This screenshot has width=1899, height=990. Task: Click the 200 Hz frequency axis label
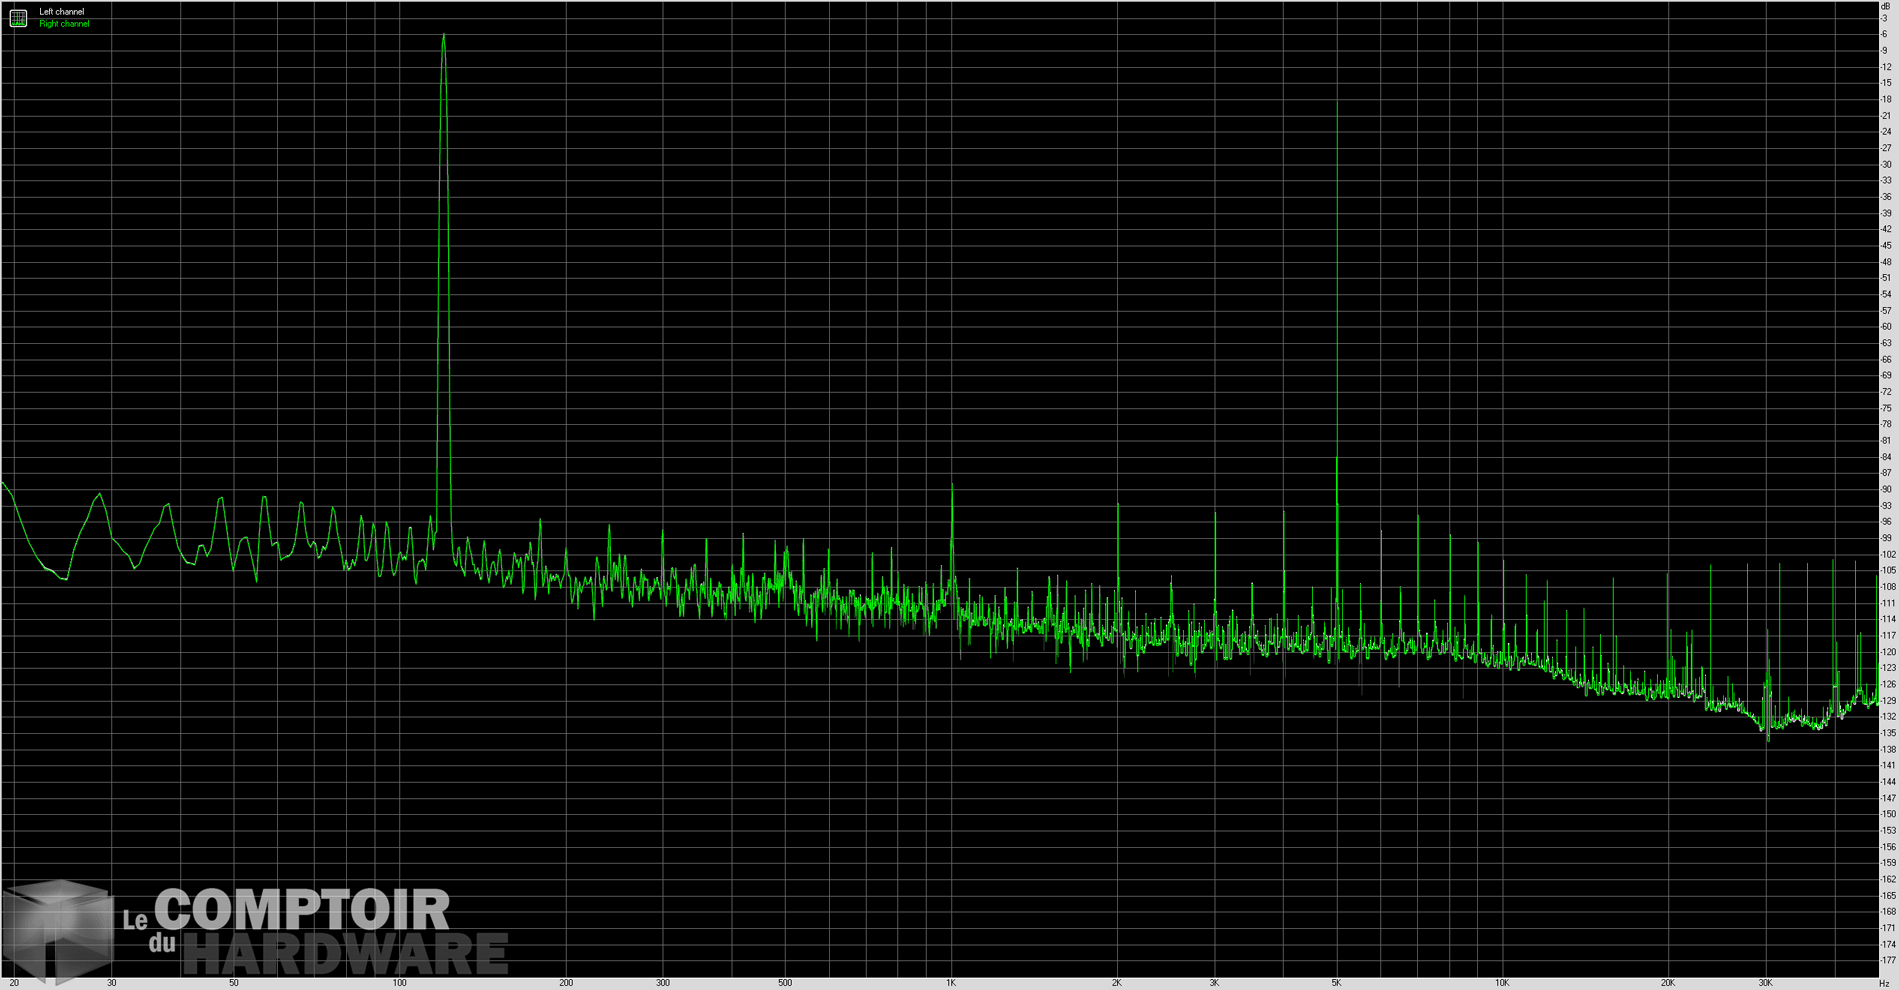[566, 983]
